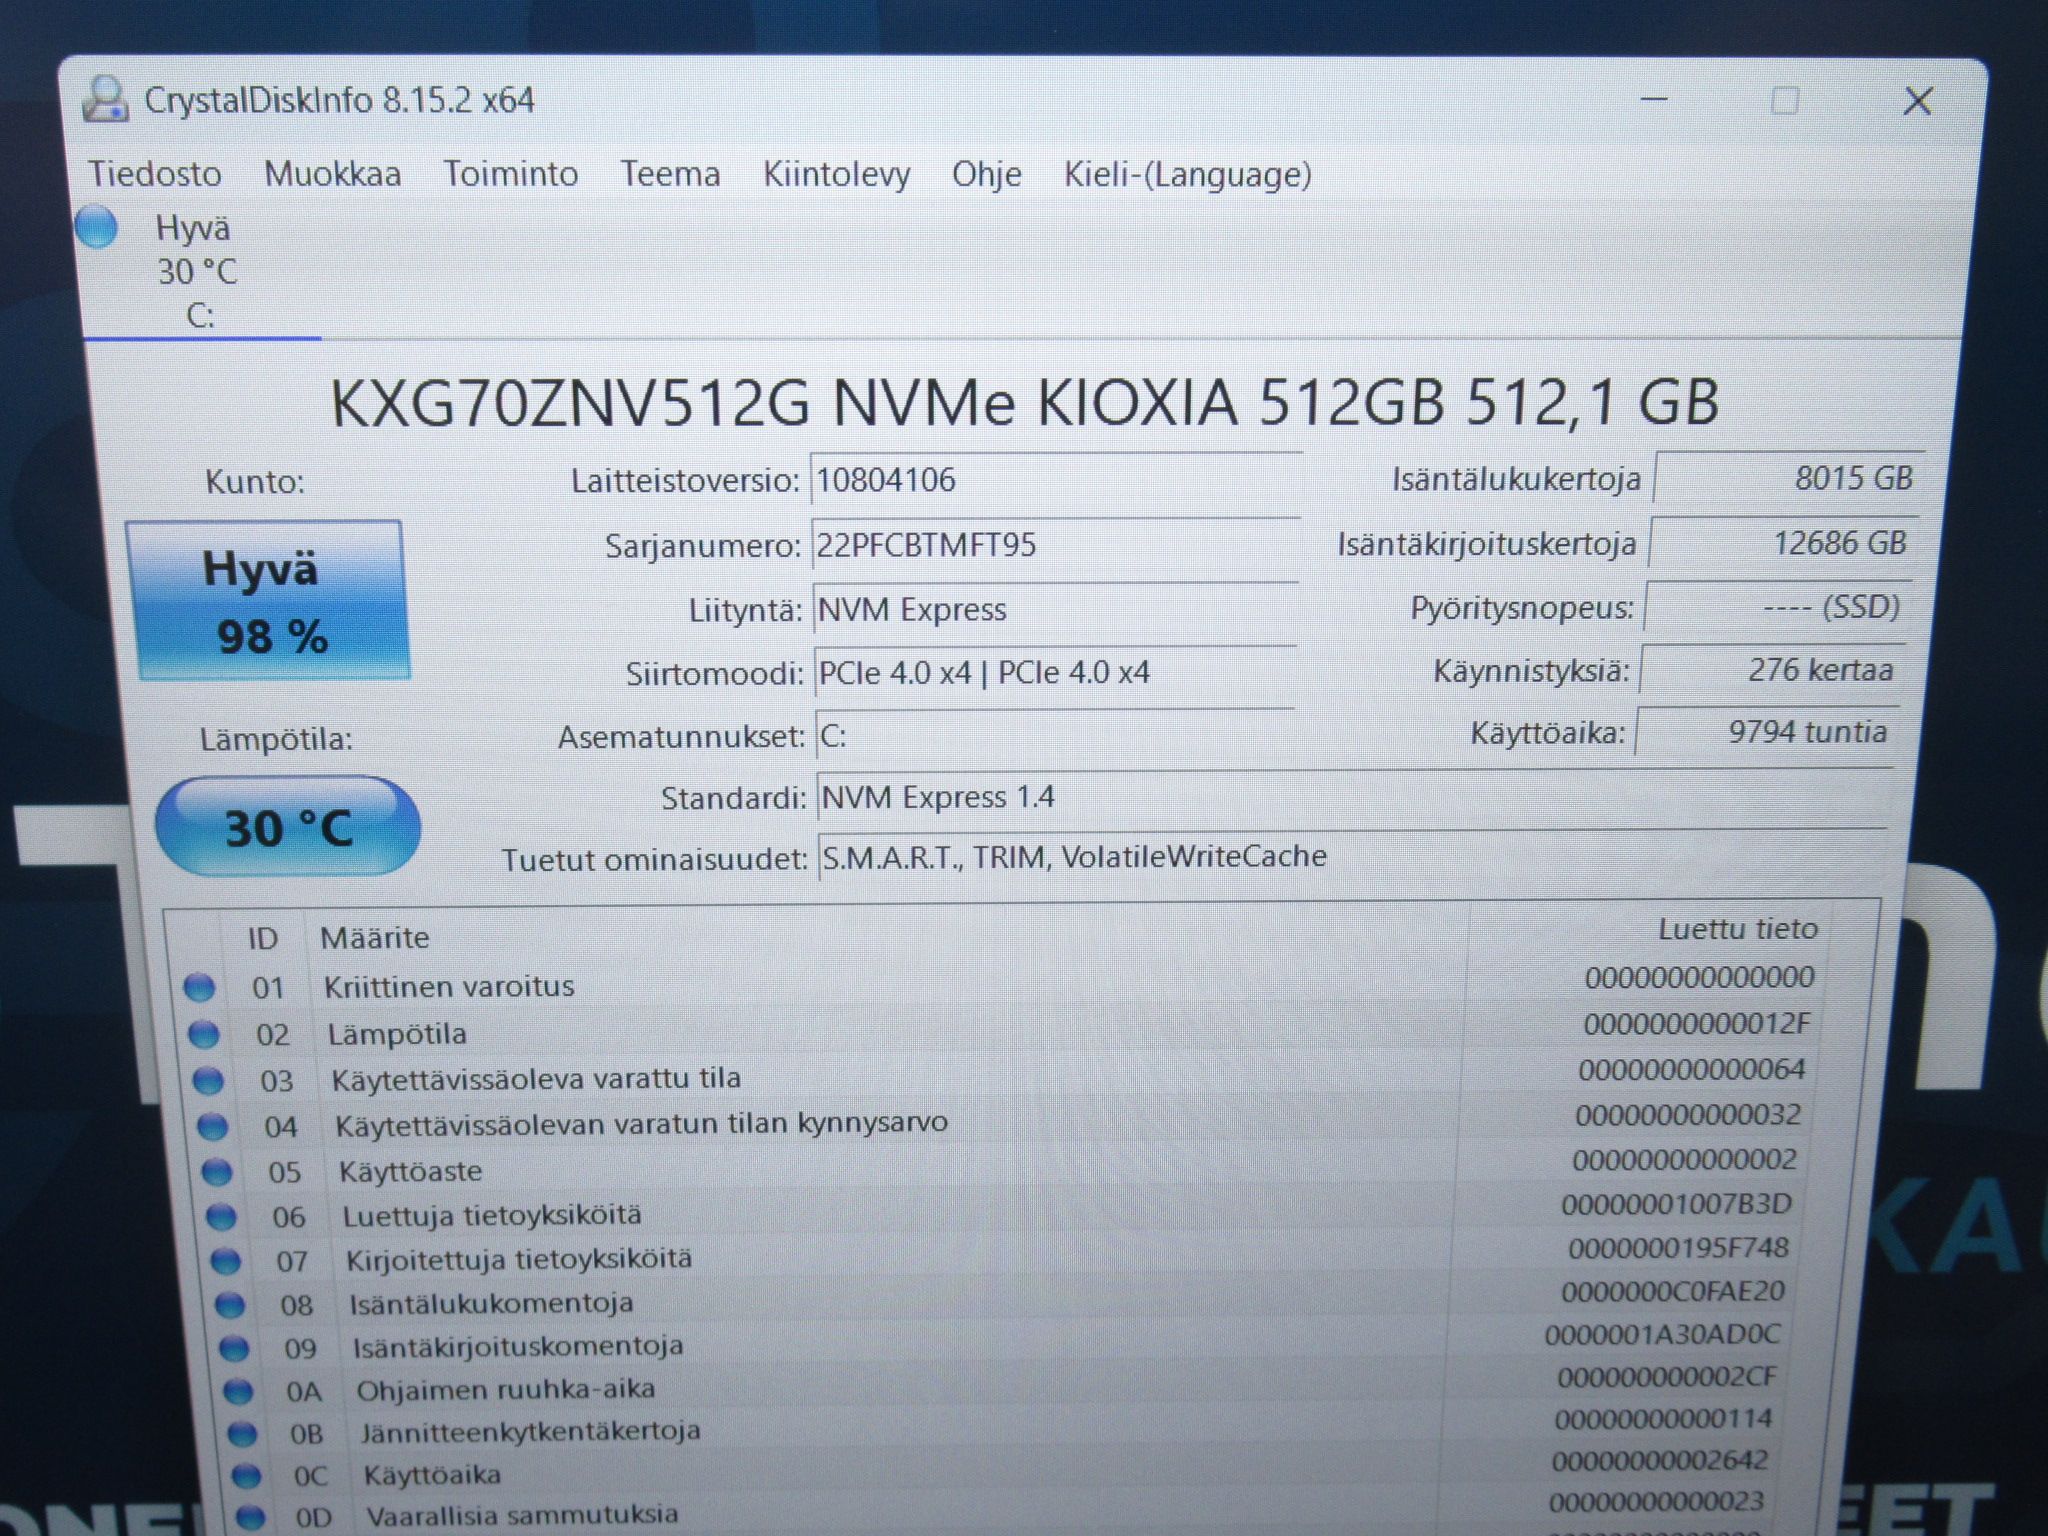Click the status orb for Isäntäkirjoituskomentoja

[x=234, y=1349]
